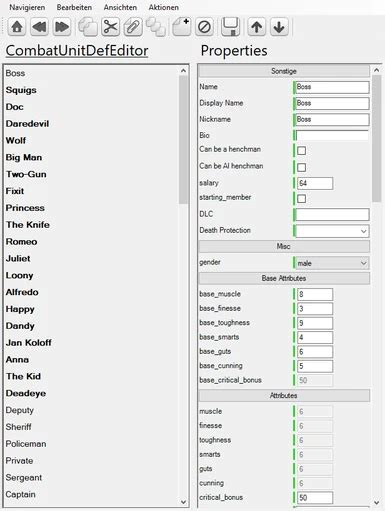385x511 pixels.
Task: Click the base_finesse value field
Action: (315, 309)
